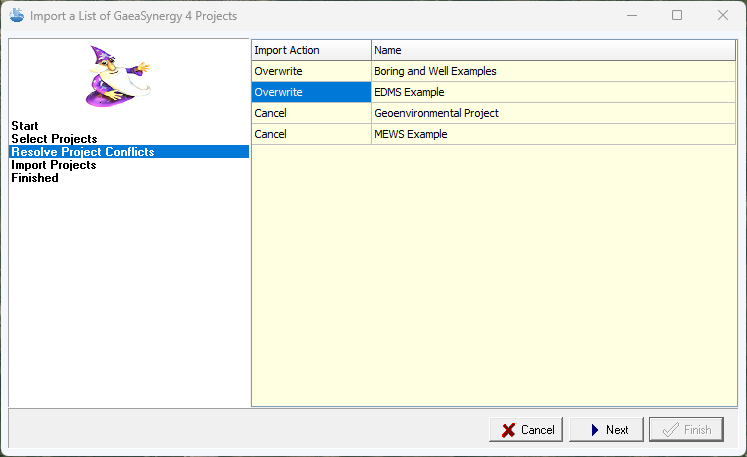Screen dimensions: 747x457
Task: Select the Start wizard step
Action: pyautogui.click(x=25, y=126)
